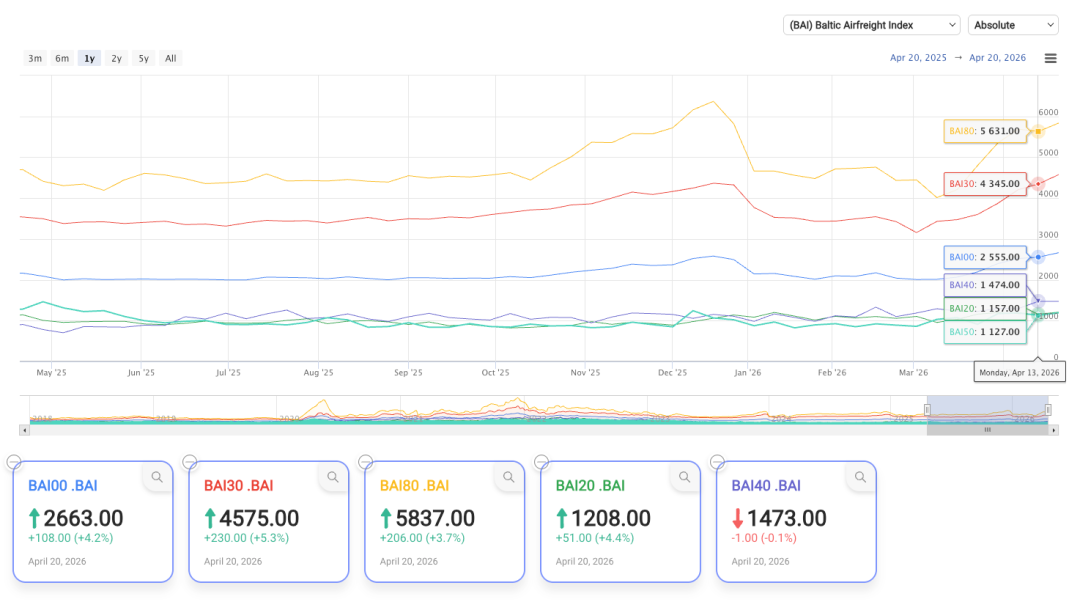Open the chart hamburger context menu
Viewport: 1080px width, 602px height.
tap(1050, 58)
